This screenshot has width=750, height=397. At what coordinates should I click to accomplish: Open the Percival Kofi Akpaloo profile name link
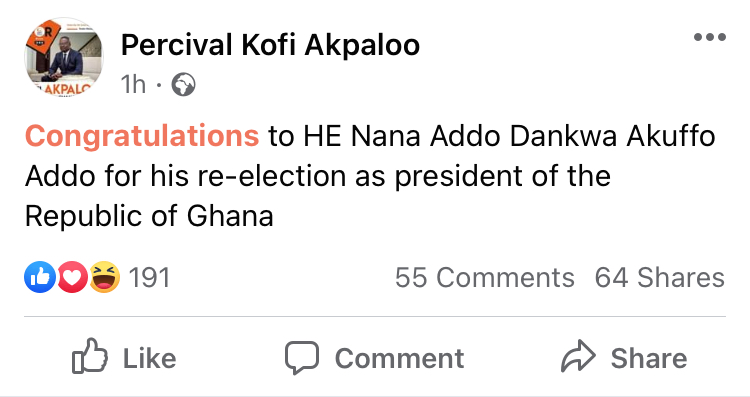pyautogui.click(x=270, y=45)
